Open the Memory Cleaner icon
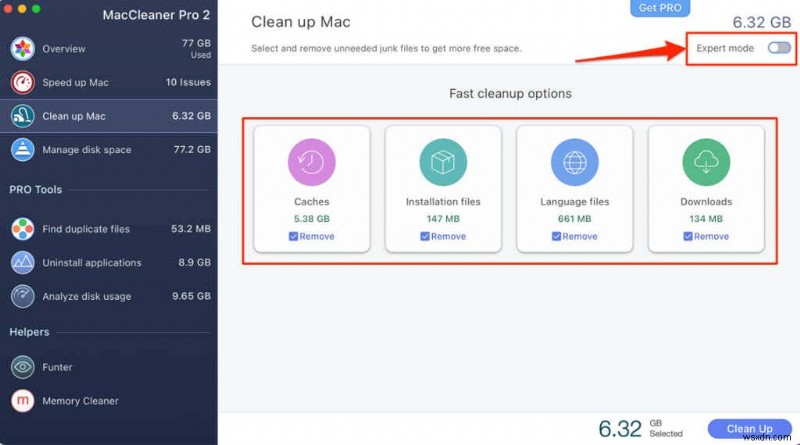The width and height of the screenshot is (800, 445). (x=23, y=401)
